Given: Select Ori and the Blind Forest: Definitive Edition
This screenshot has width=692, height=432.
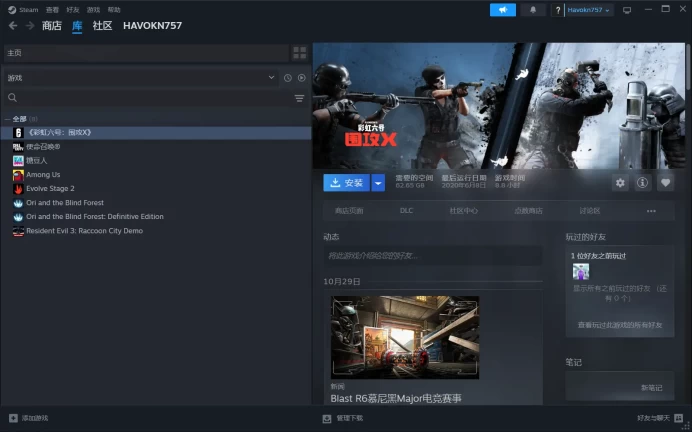Looking at the screenshot, I should [95, 217].
